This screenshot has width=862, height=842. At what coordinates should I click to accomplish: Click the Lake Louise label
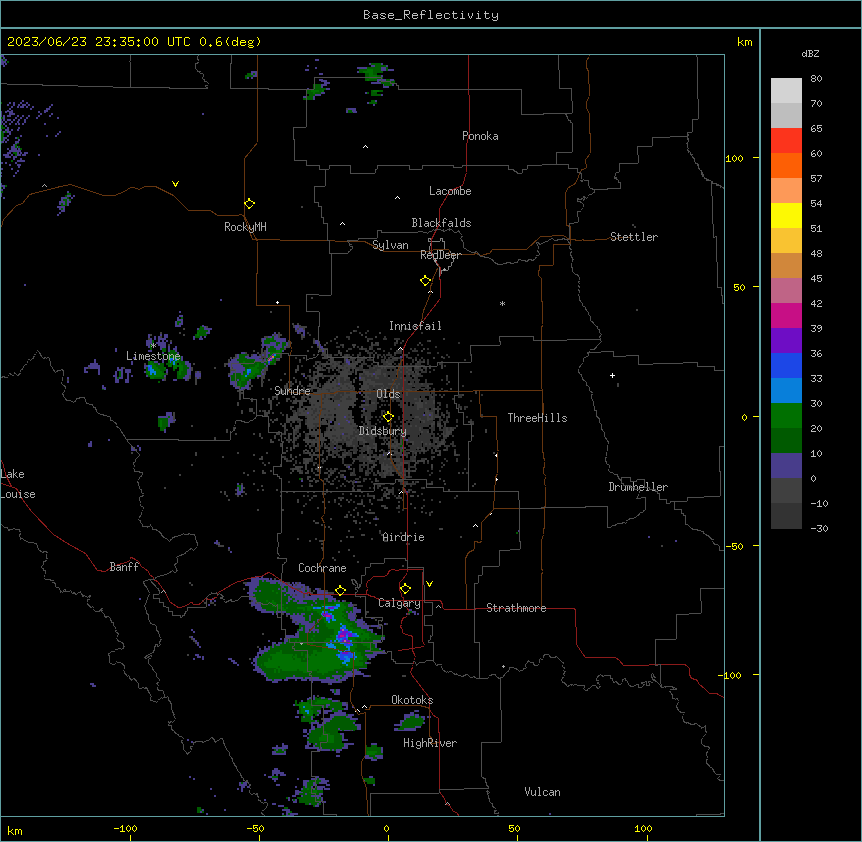[x=17, y=484]
